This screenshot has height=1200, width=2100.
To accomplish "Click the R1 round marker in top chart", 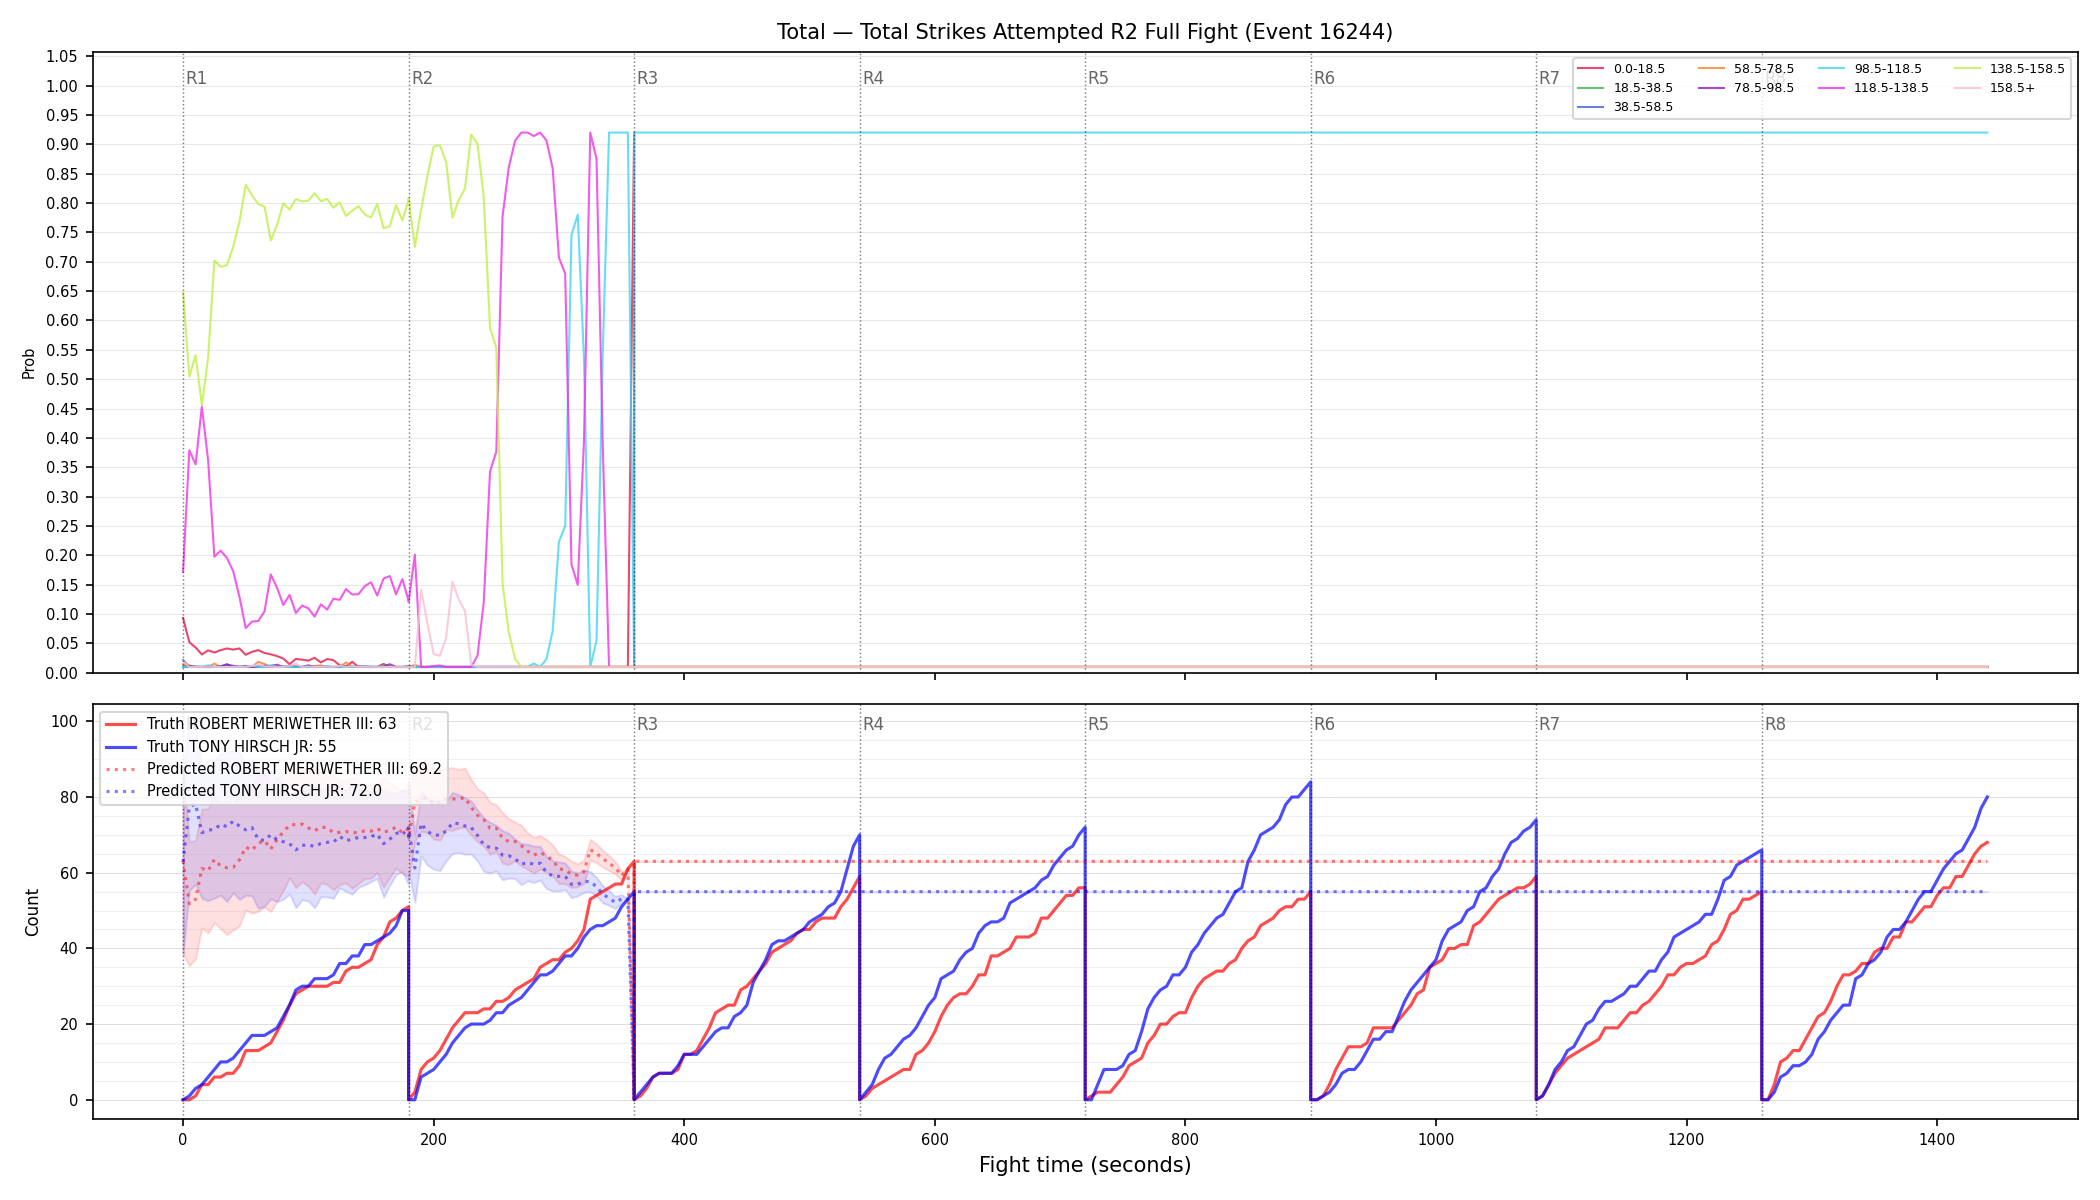I will click(x=196, y=78).
